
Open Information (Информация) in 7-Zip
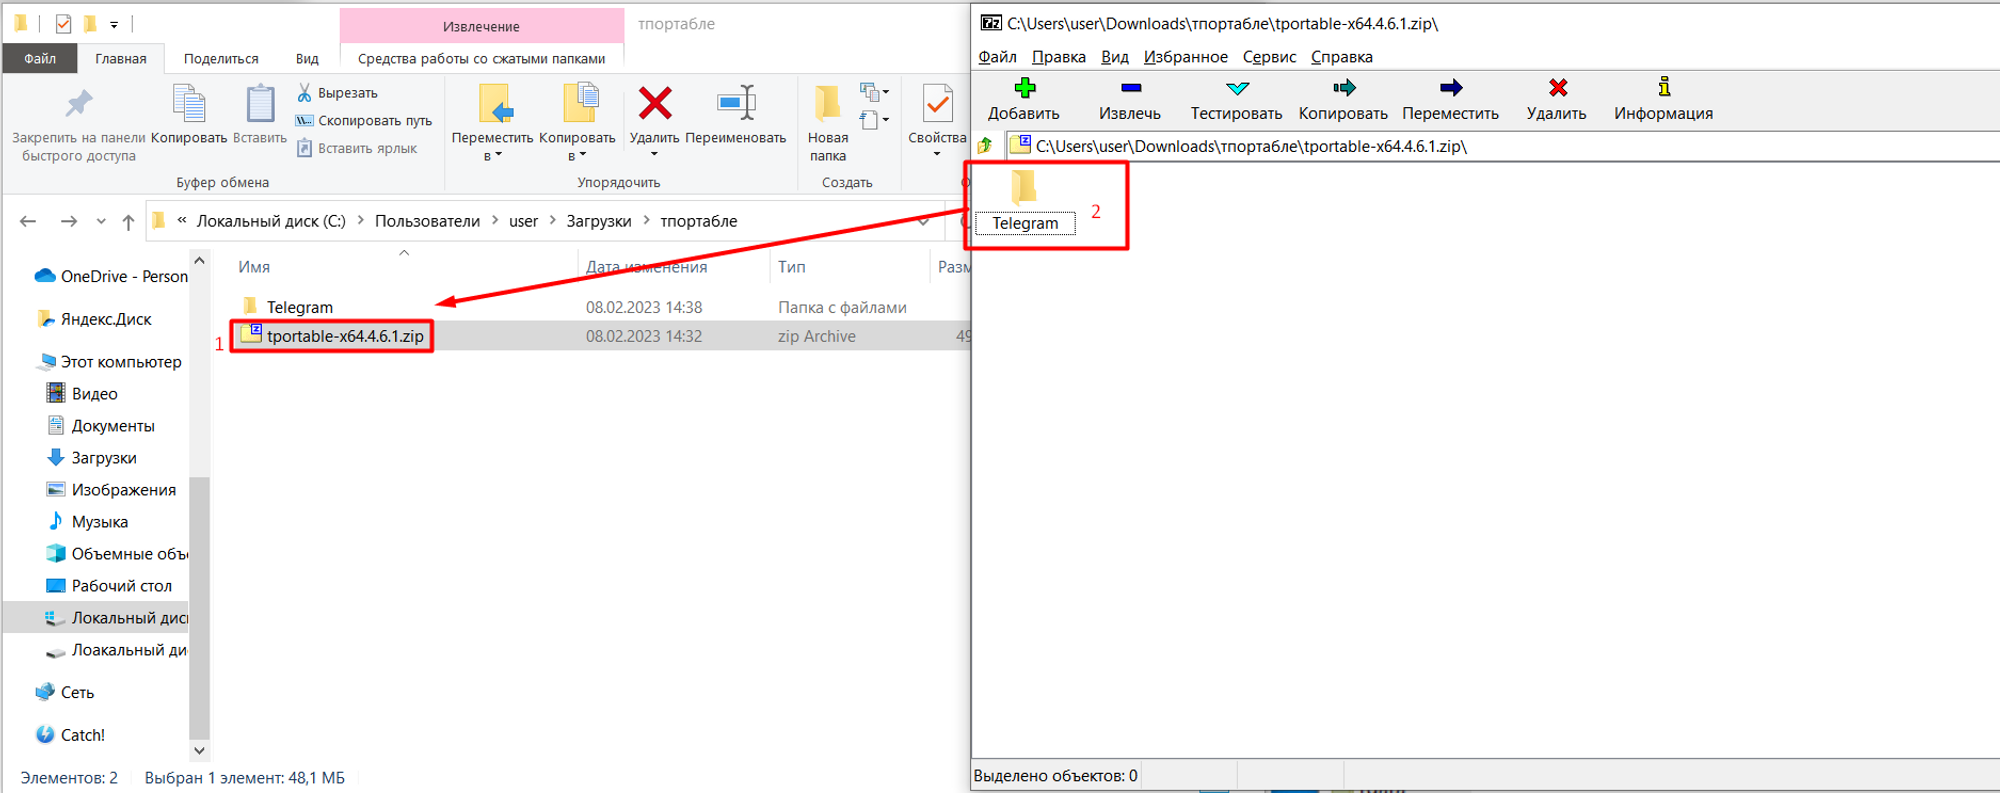point(1663,89)
